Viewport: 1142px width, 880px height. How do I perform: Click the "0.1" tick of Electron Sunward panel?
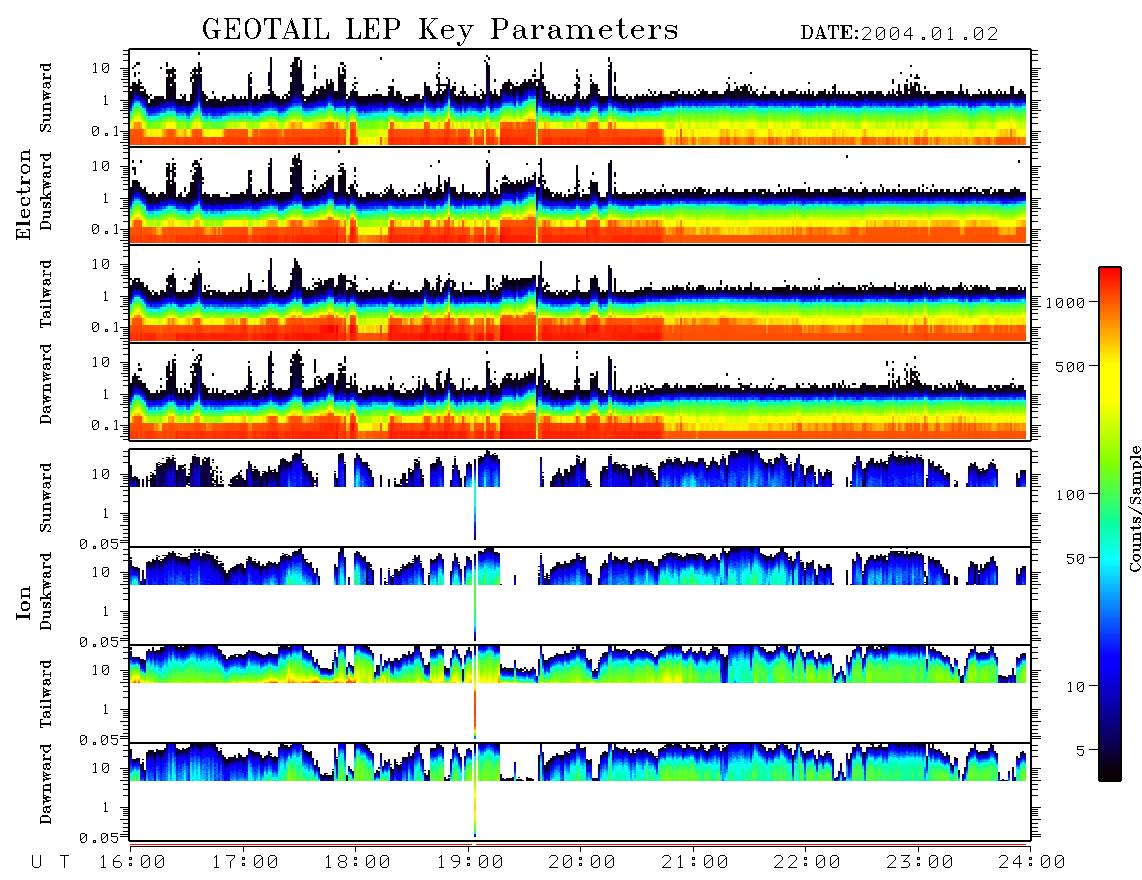click(x=105, y=131)
